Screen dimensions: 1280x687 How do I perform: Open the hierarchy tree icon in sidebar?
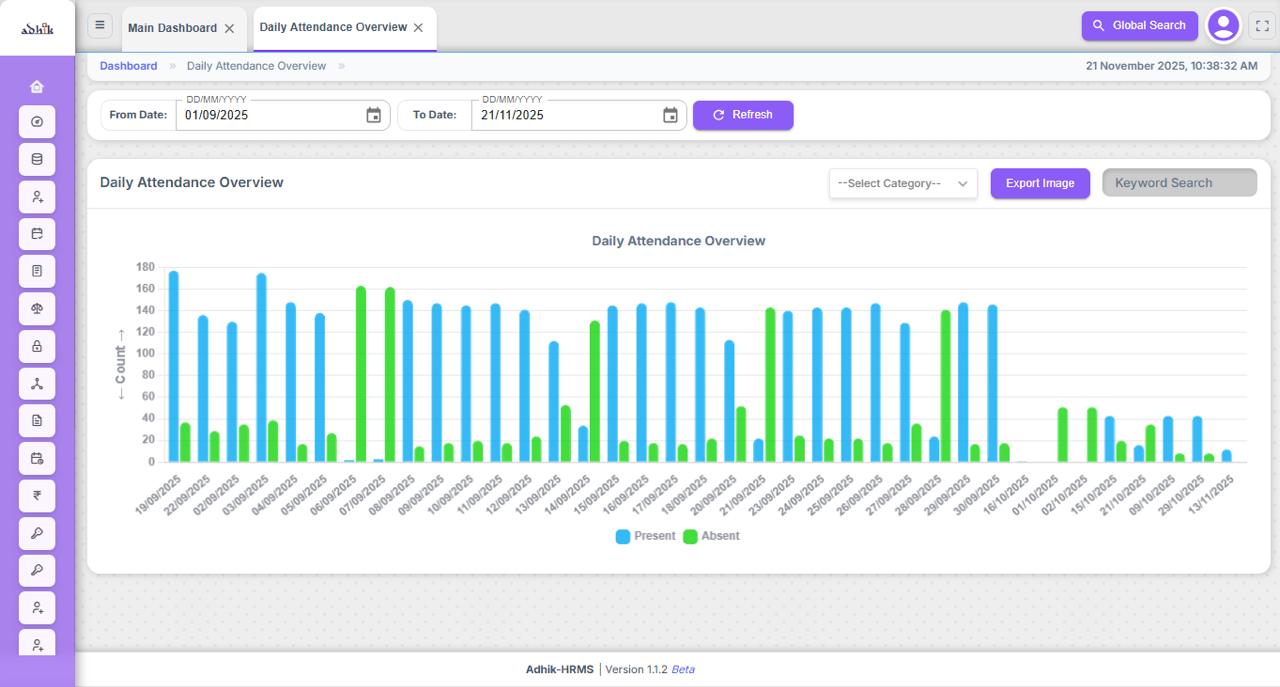click(x=37, y=384)
